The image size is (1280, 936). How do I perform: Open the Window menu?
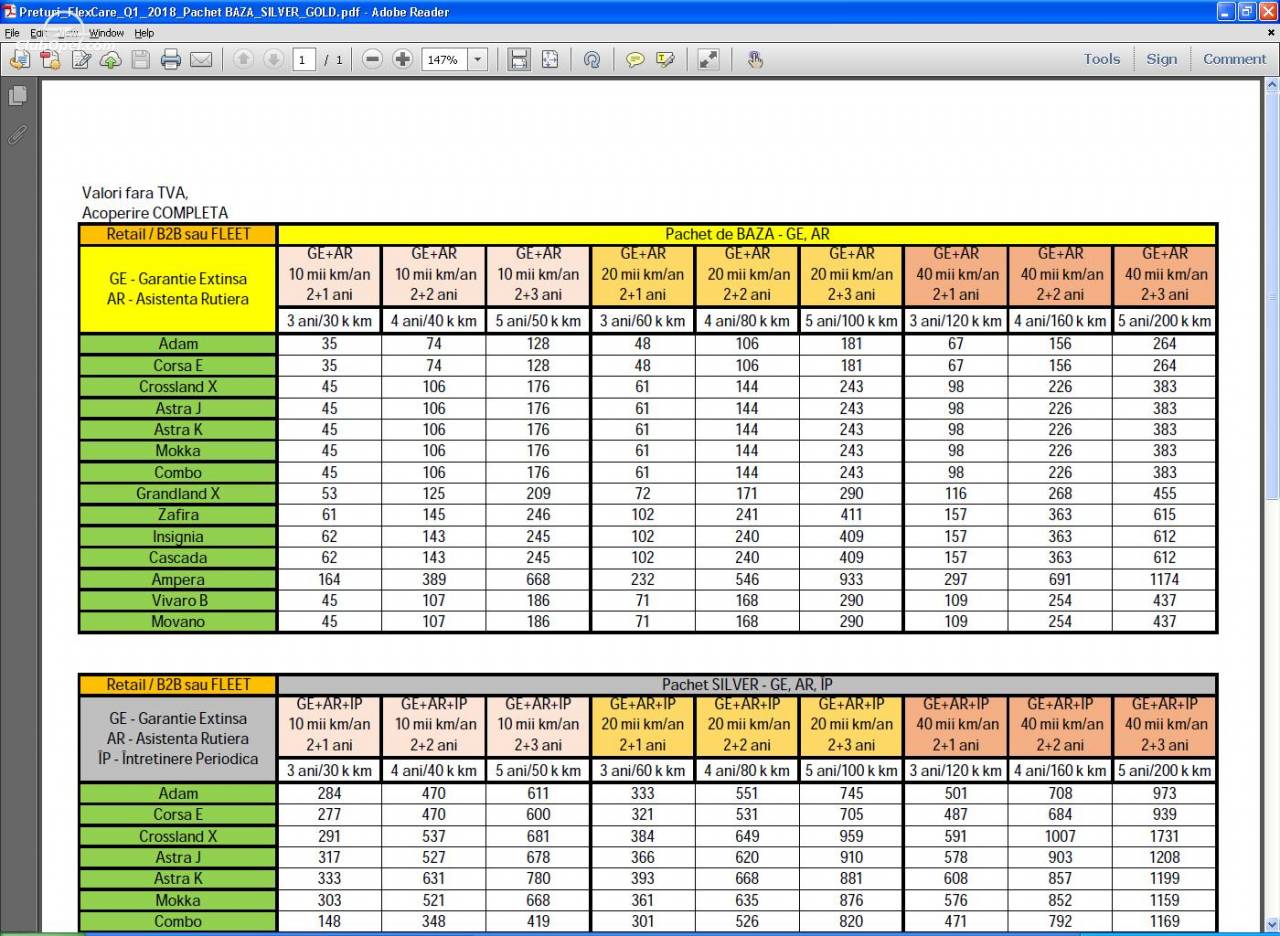(106, 33)
